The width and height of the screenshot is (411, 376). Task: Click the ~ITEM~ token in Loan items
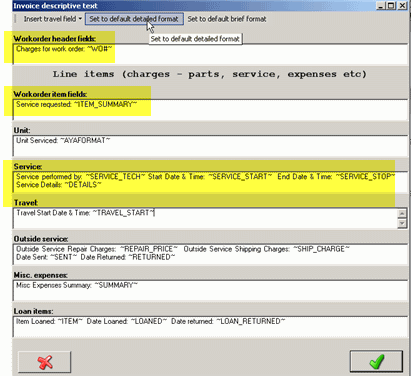pyautogui.click(x=70, y=321)
